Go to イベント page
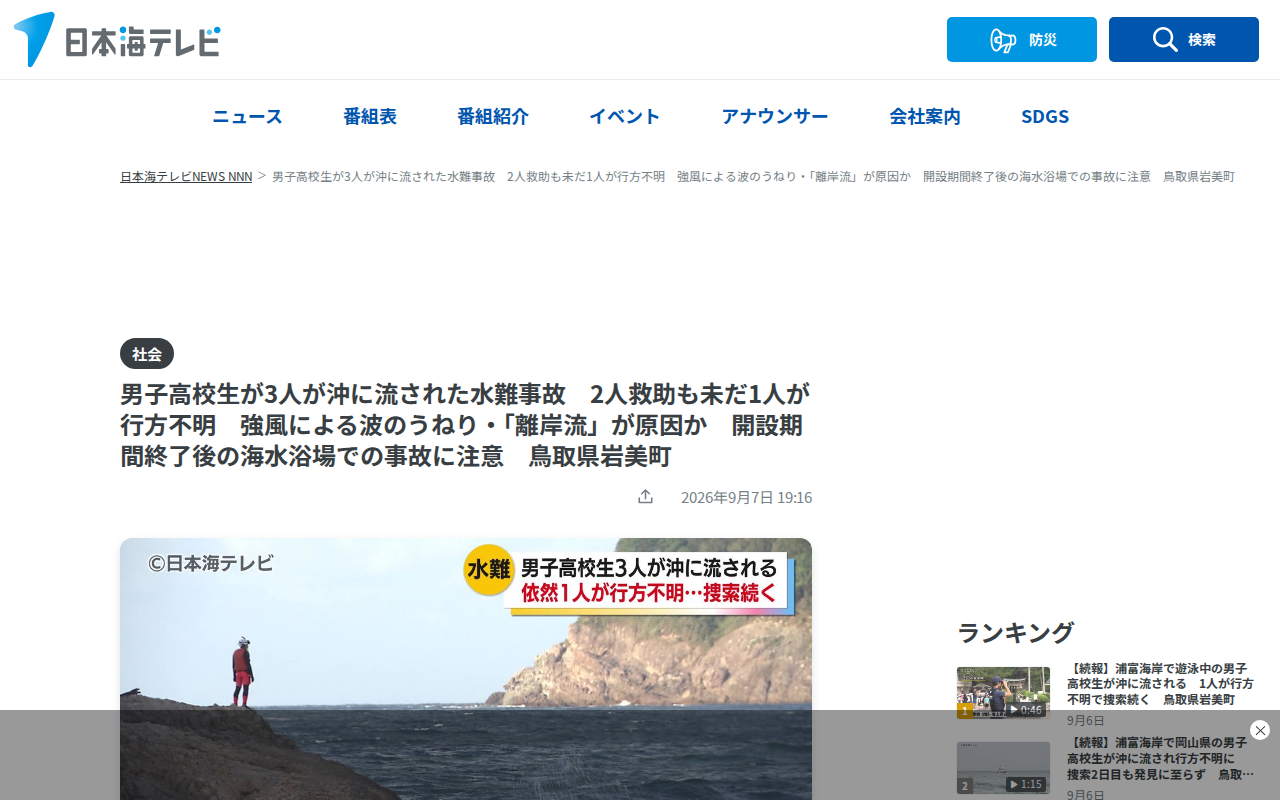Viewport: 1280px width, 800px height. coord(625,116)
